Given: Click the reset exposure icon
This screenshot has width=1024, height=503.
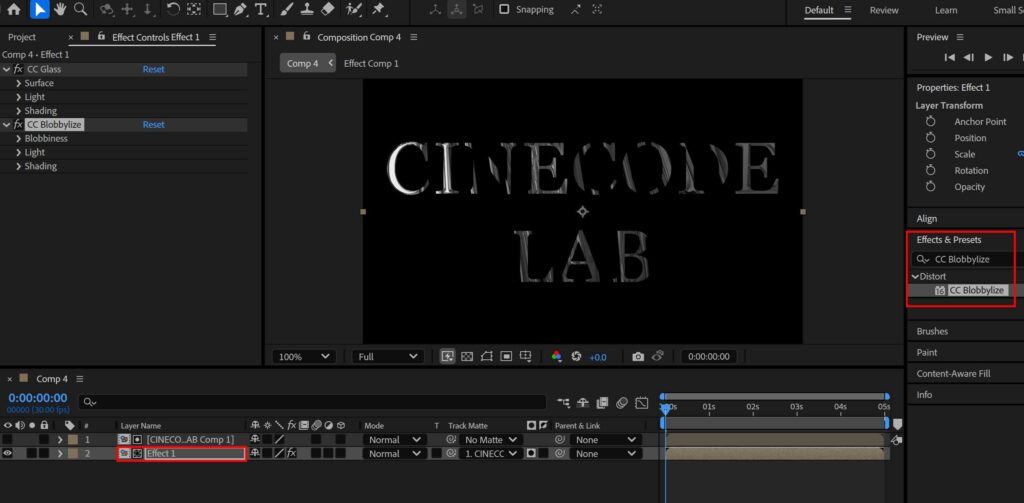Looking at the screenshot, I should [x=576, y=357].
